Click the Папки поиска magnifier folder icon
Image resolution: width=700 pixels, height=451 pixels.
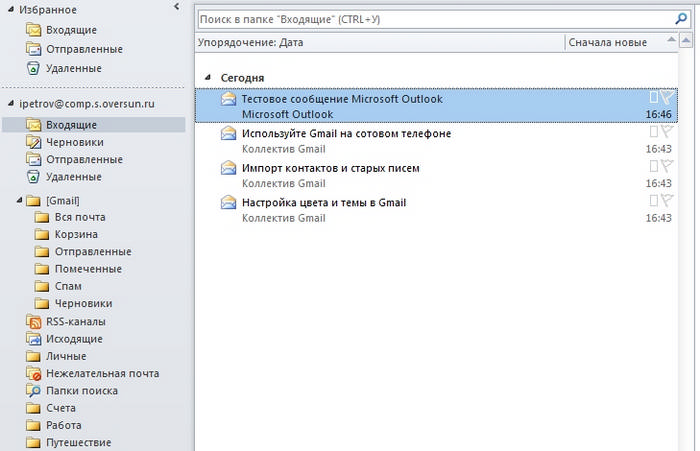pyautogui.click(x=33, y=391)
